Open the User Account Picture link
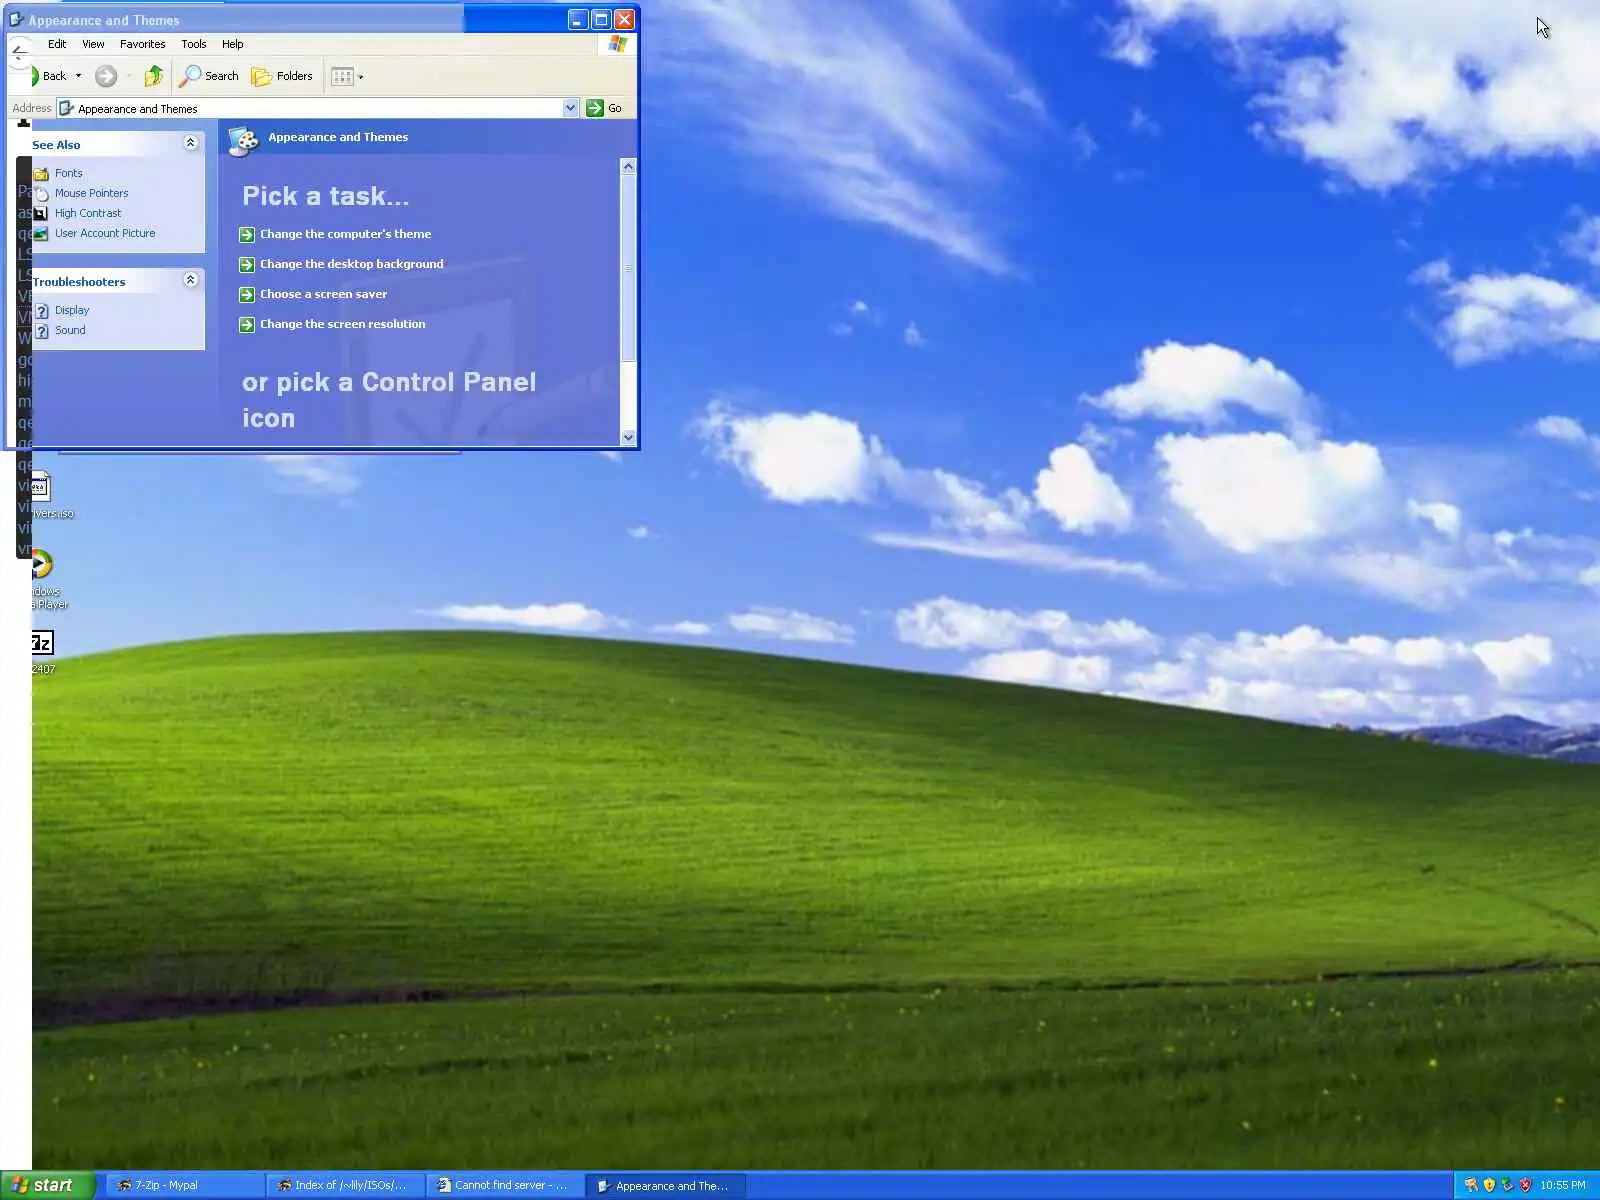The height and width of the screenshot is (1200, 1600). [x=105, y=233]
